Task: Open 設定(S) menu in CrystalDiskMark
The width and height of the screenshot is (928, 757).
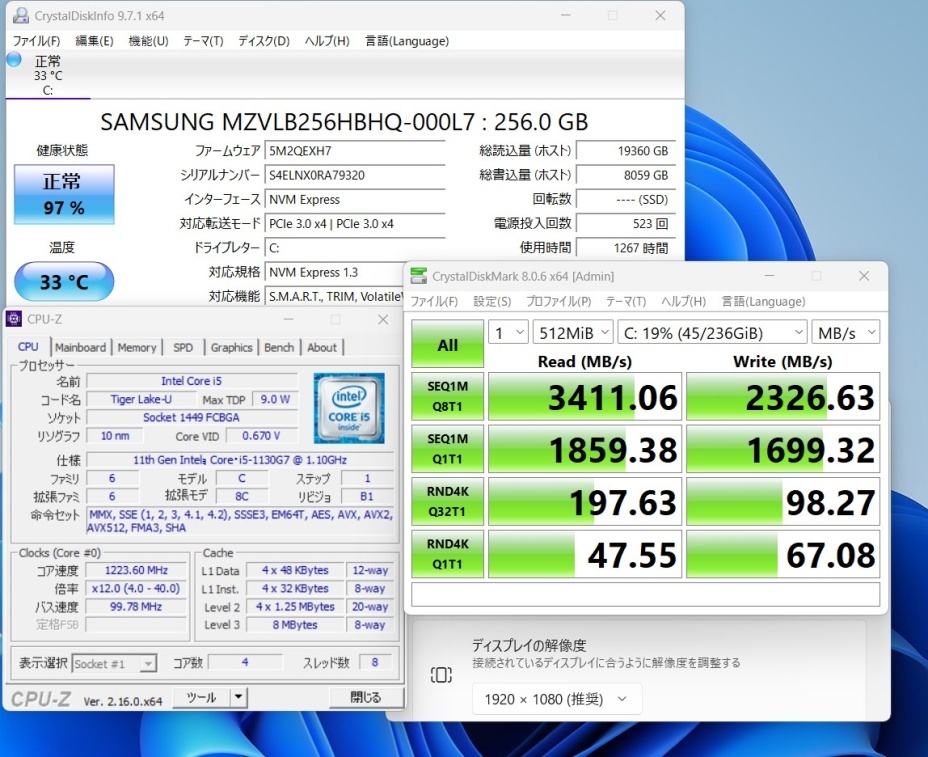Action: tap(492, 301)
